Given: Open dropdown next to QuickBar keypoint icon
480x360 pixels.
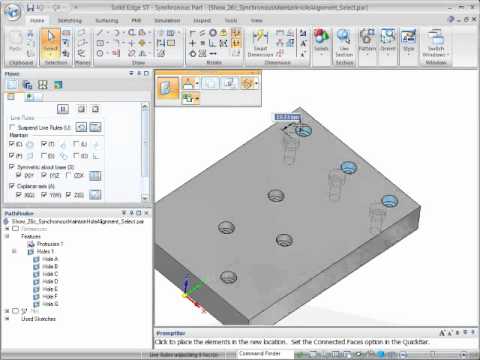Looking at the screenshot, I should click(x=197, y=98).
